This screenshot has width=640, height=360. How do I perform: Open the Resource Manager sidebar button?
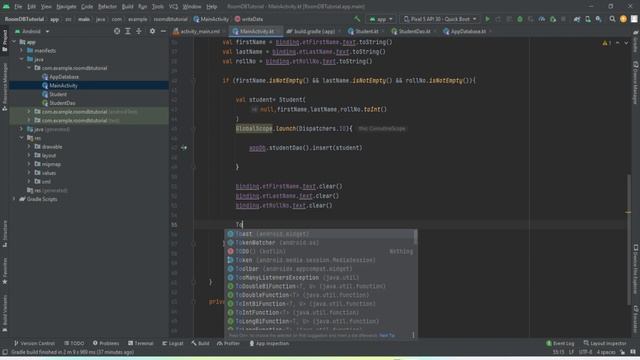(x=4, y=87)
